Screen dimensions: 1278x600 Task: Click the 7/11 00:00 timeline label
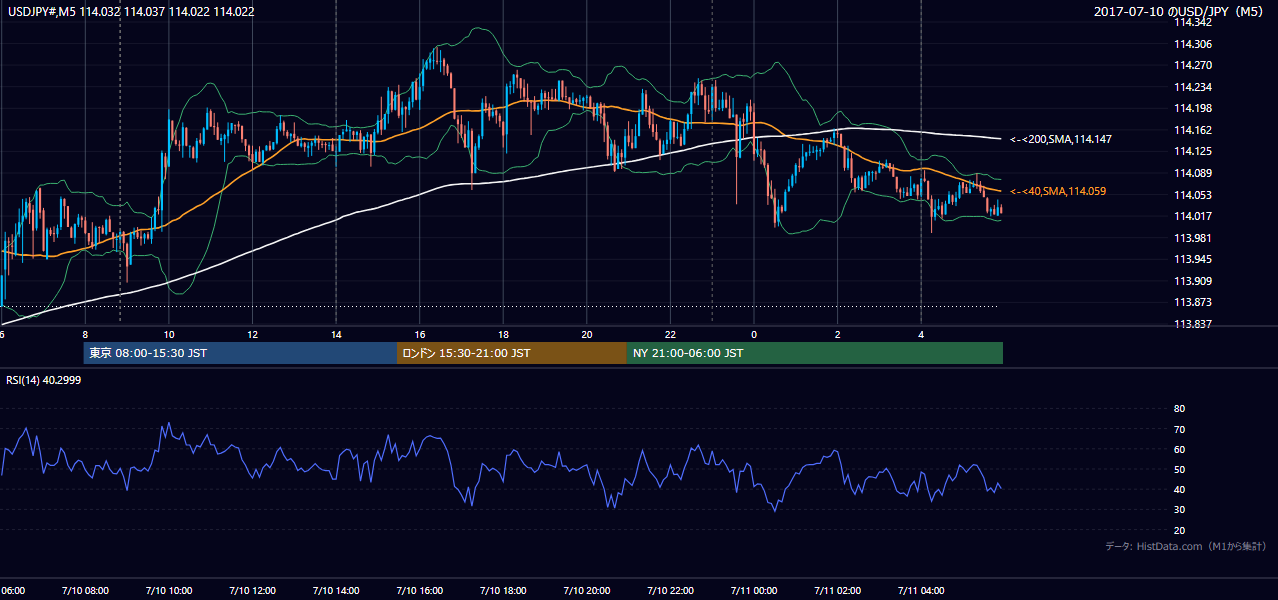coord(753,591)
